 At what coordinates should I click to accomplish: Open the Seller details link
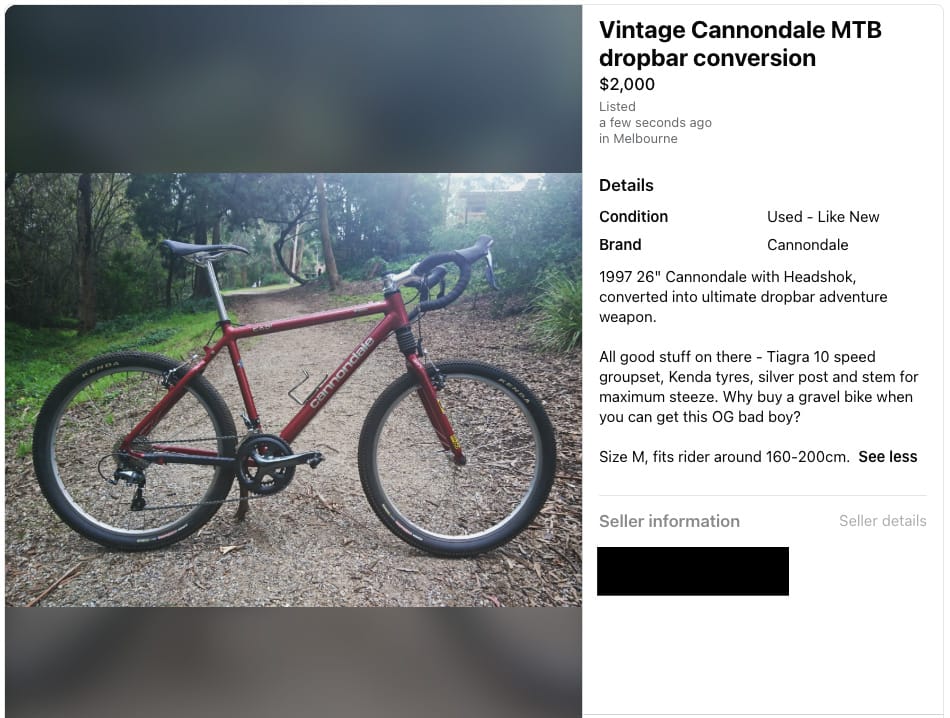click(x=882, y=521)
